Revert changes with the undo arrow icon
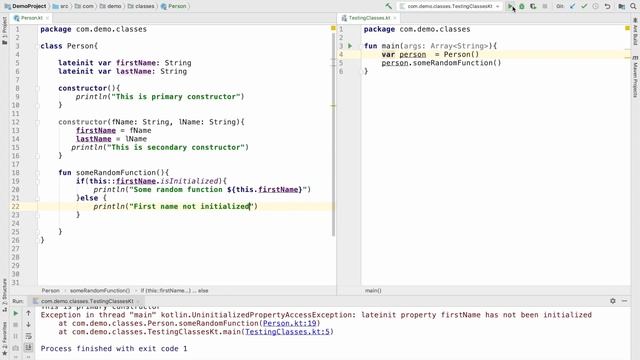Image resolution: width=640 pixels, height=360 pixels. click(x=607, y=6)
